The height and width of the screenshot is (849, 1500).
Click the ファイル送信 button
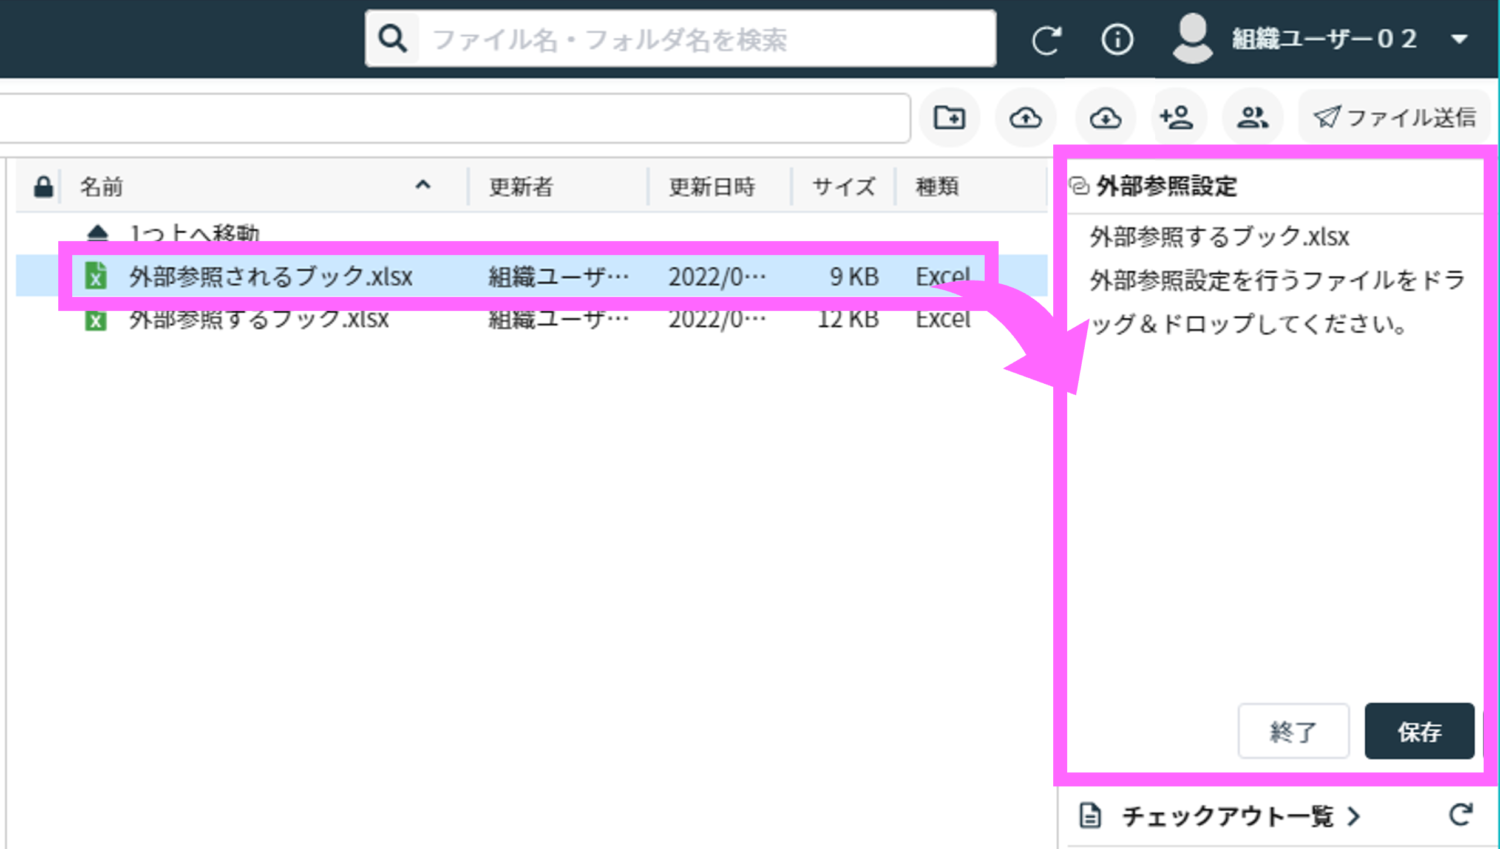click(x=1395, y=116)
